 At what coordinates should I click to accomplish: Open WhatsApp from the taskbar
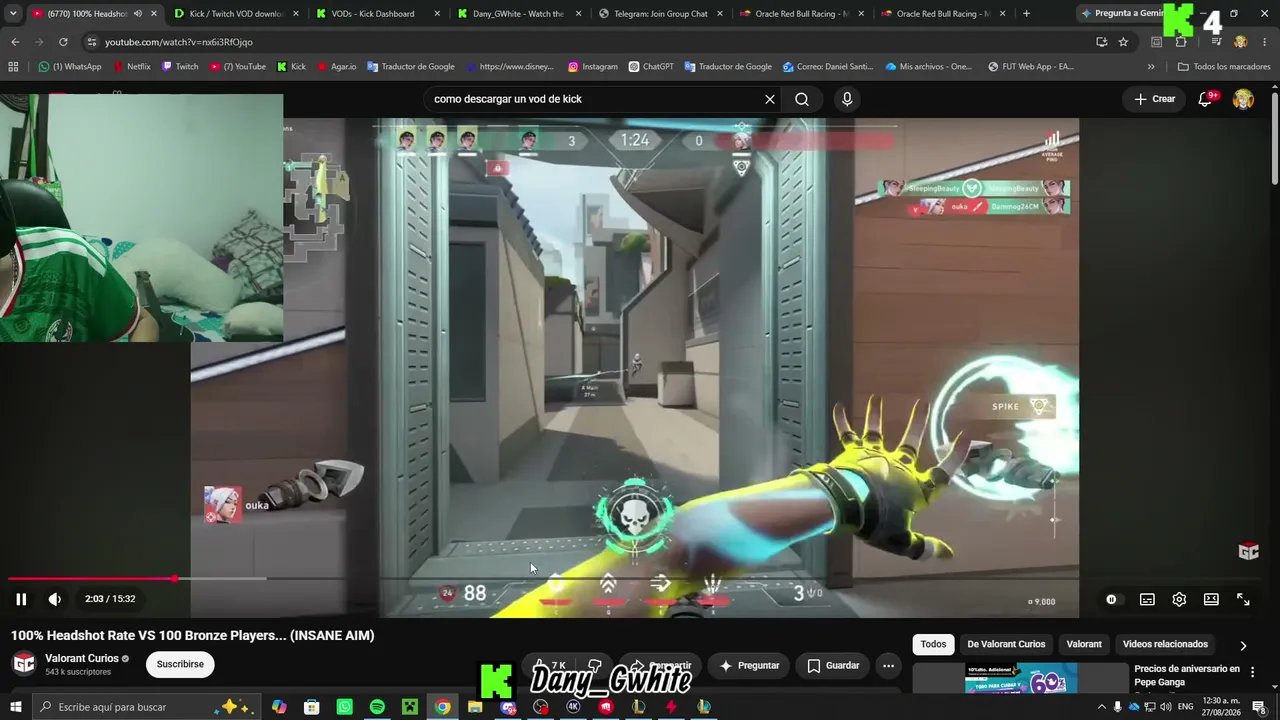pyautogui.click(x=344, y=707)
